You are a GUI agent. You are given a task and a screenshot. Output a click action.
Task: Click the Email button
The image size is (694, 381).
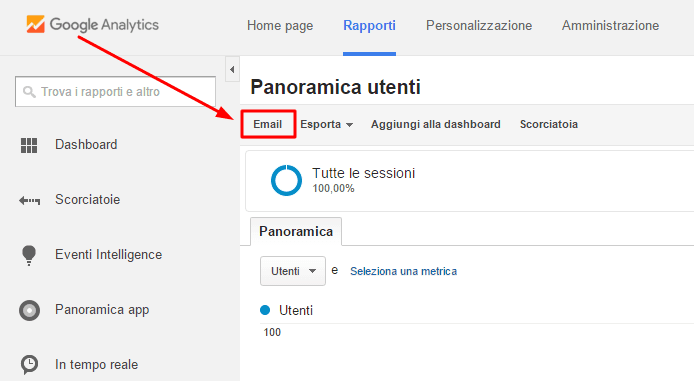coord(268,124)
